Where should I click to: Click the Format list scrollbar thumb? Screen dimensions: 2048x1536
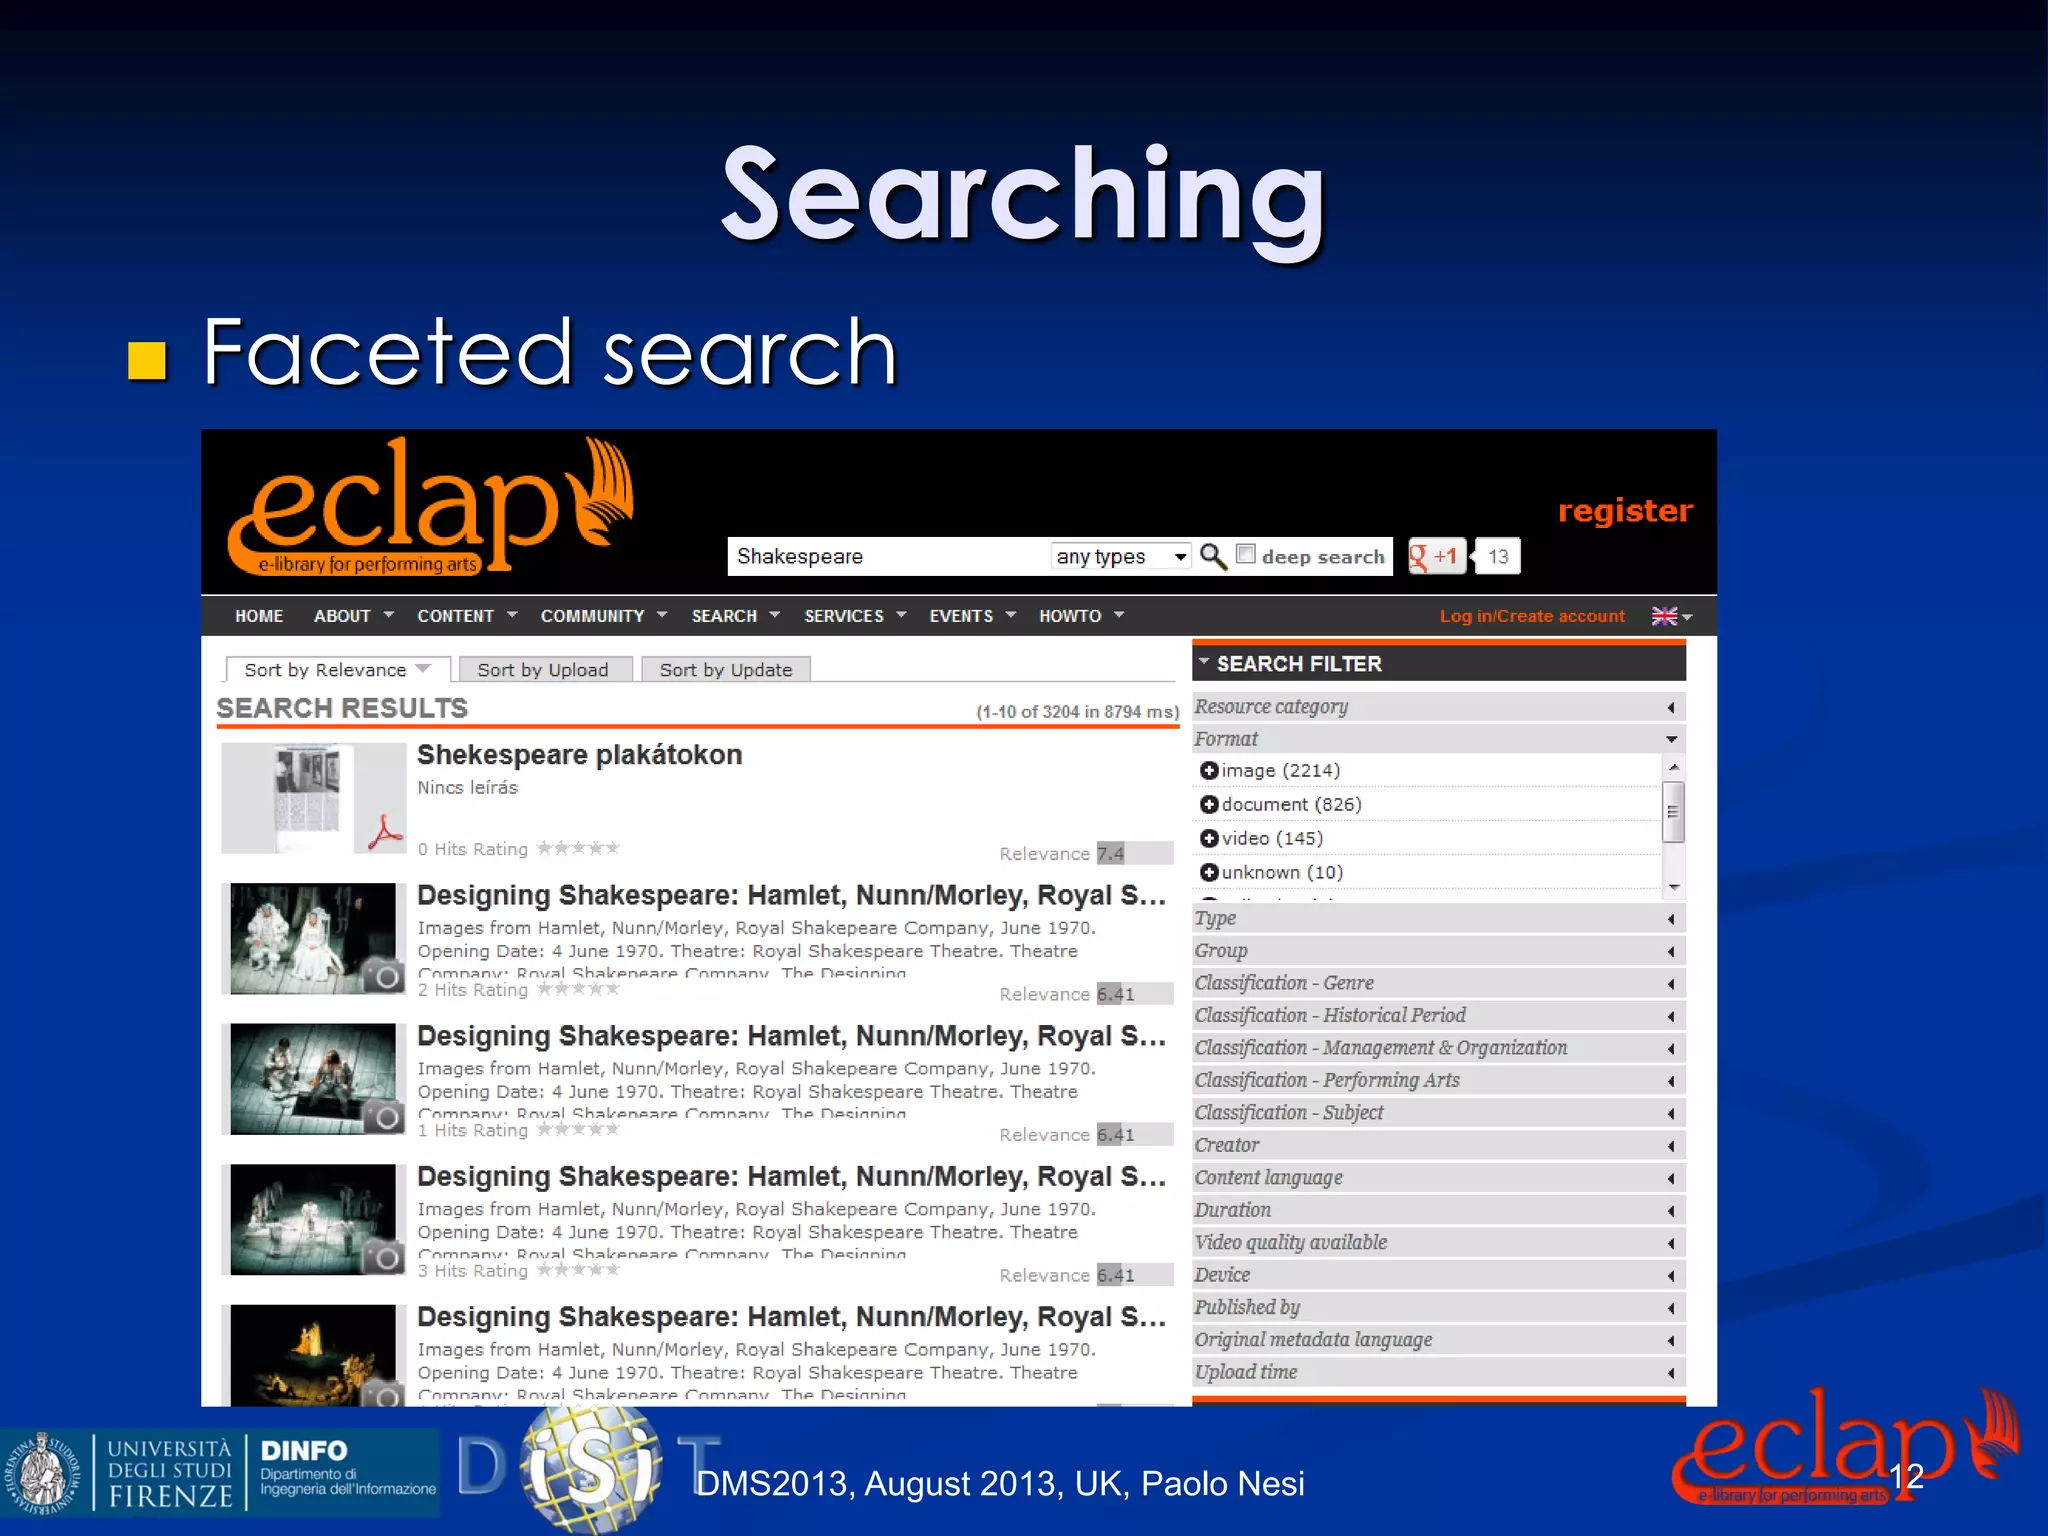1672,812
